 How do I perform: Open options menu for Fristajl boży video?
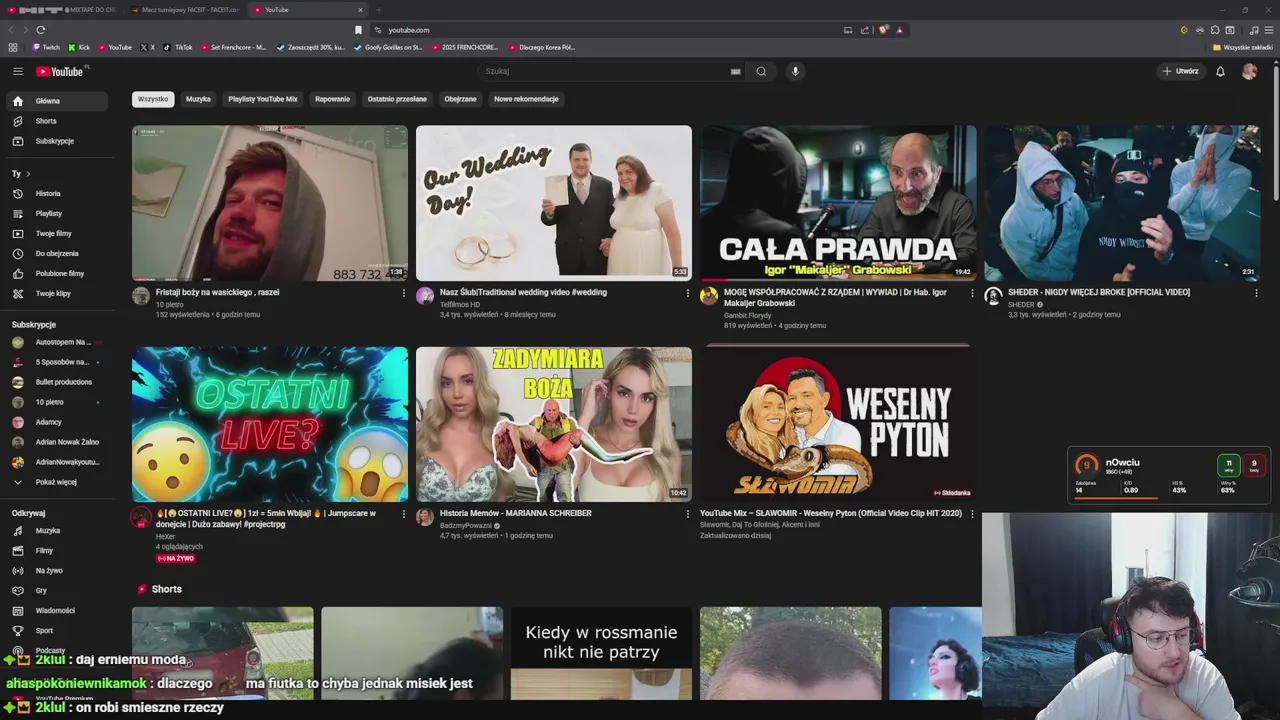(x=404, y=293)
